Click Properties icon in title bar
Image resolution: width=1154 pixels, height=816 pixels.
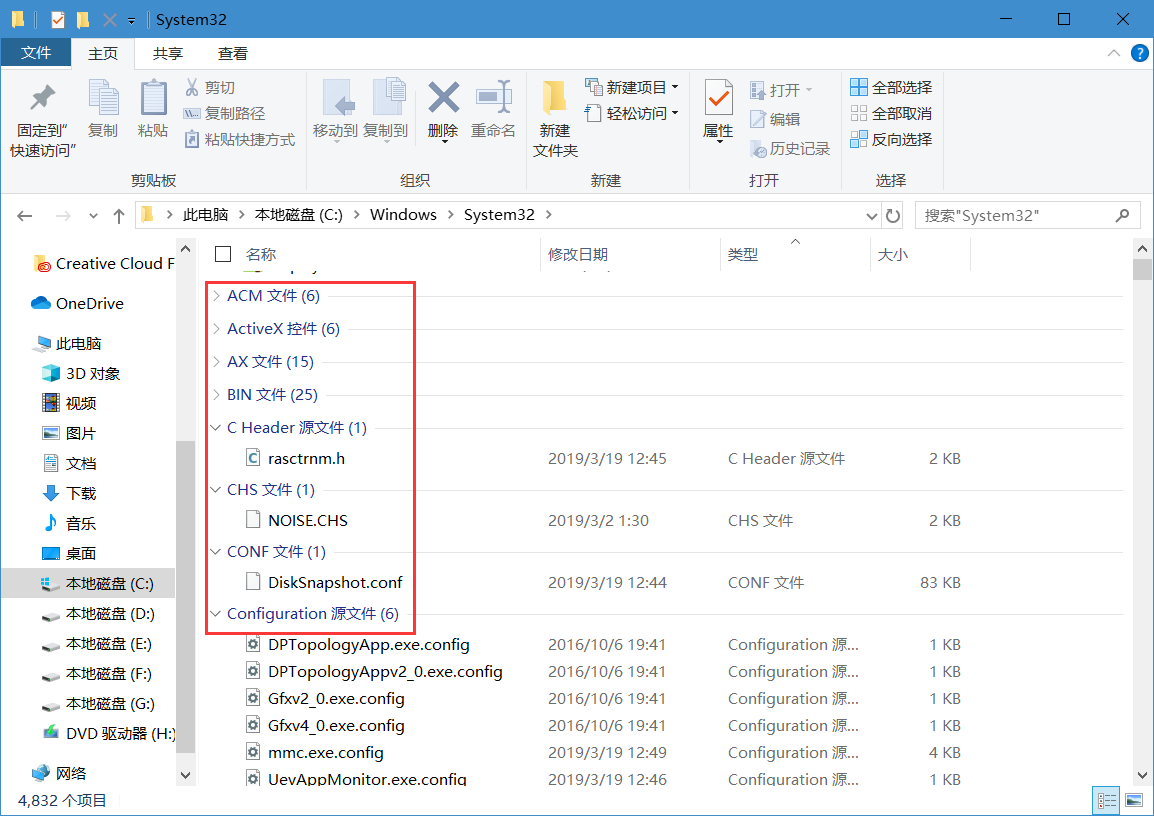click(x=57, y=19)
